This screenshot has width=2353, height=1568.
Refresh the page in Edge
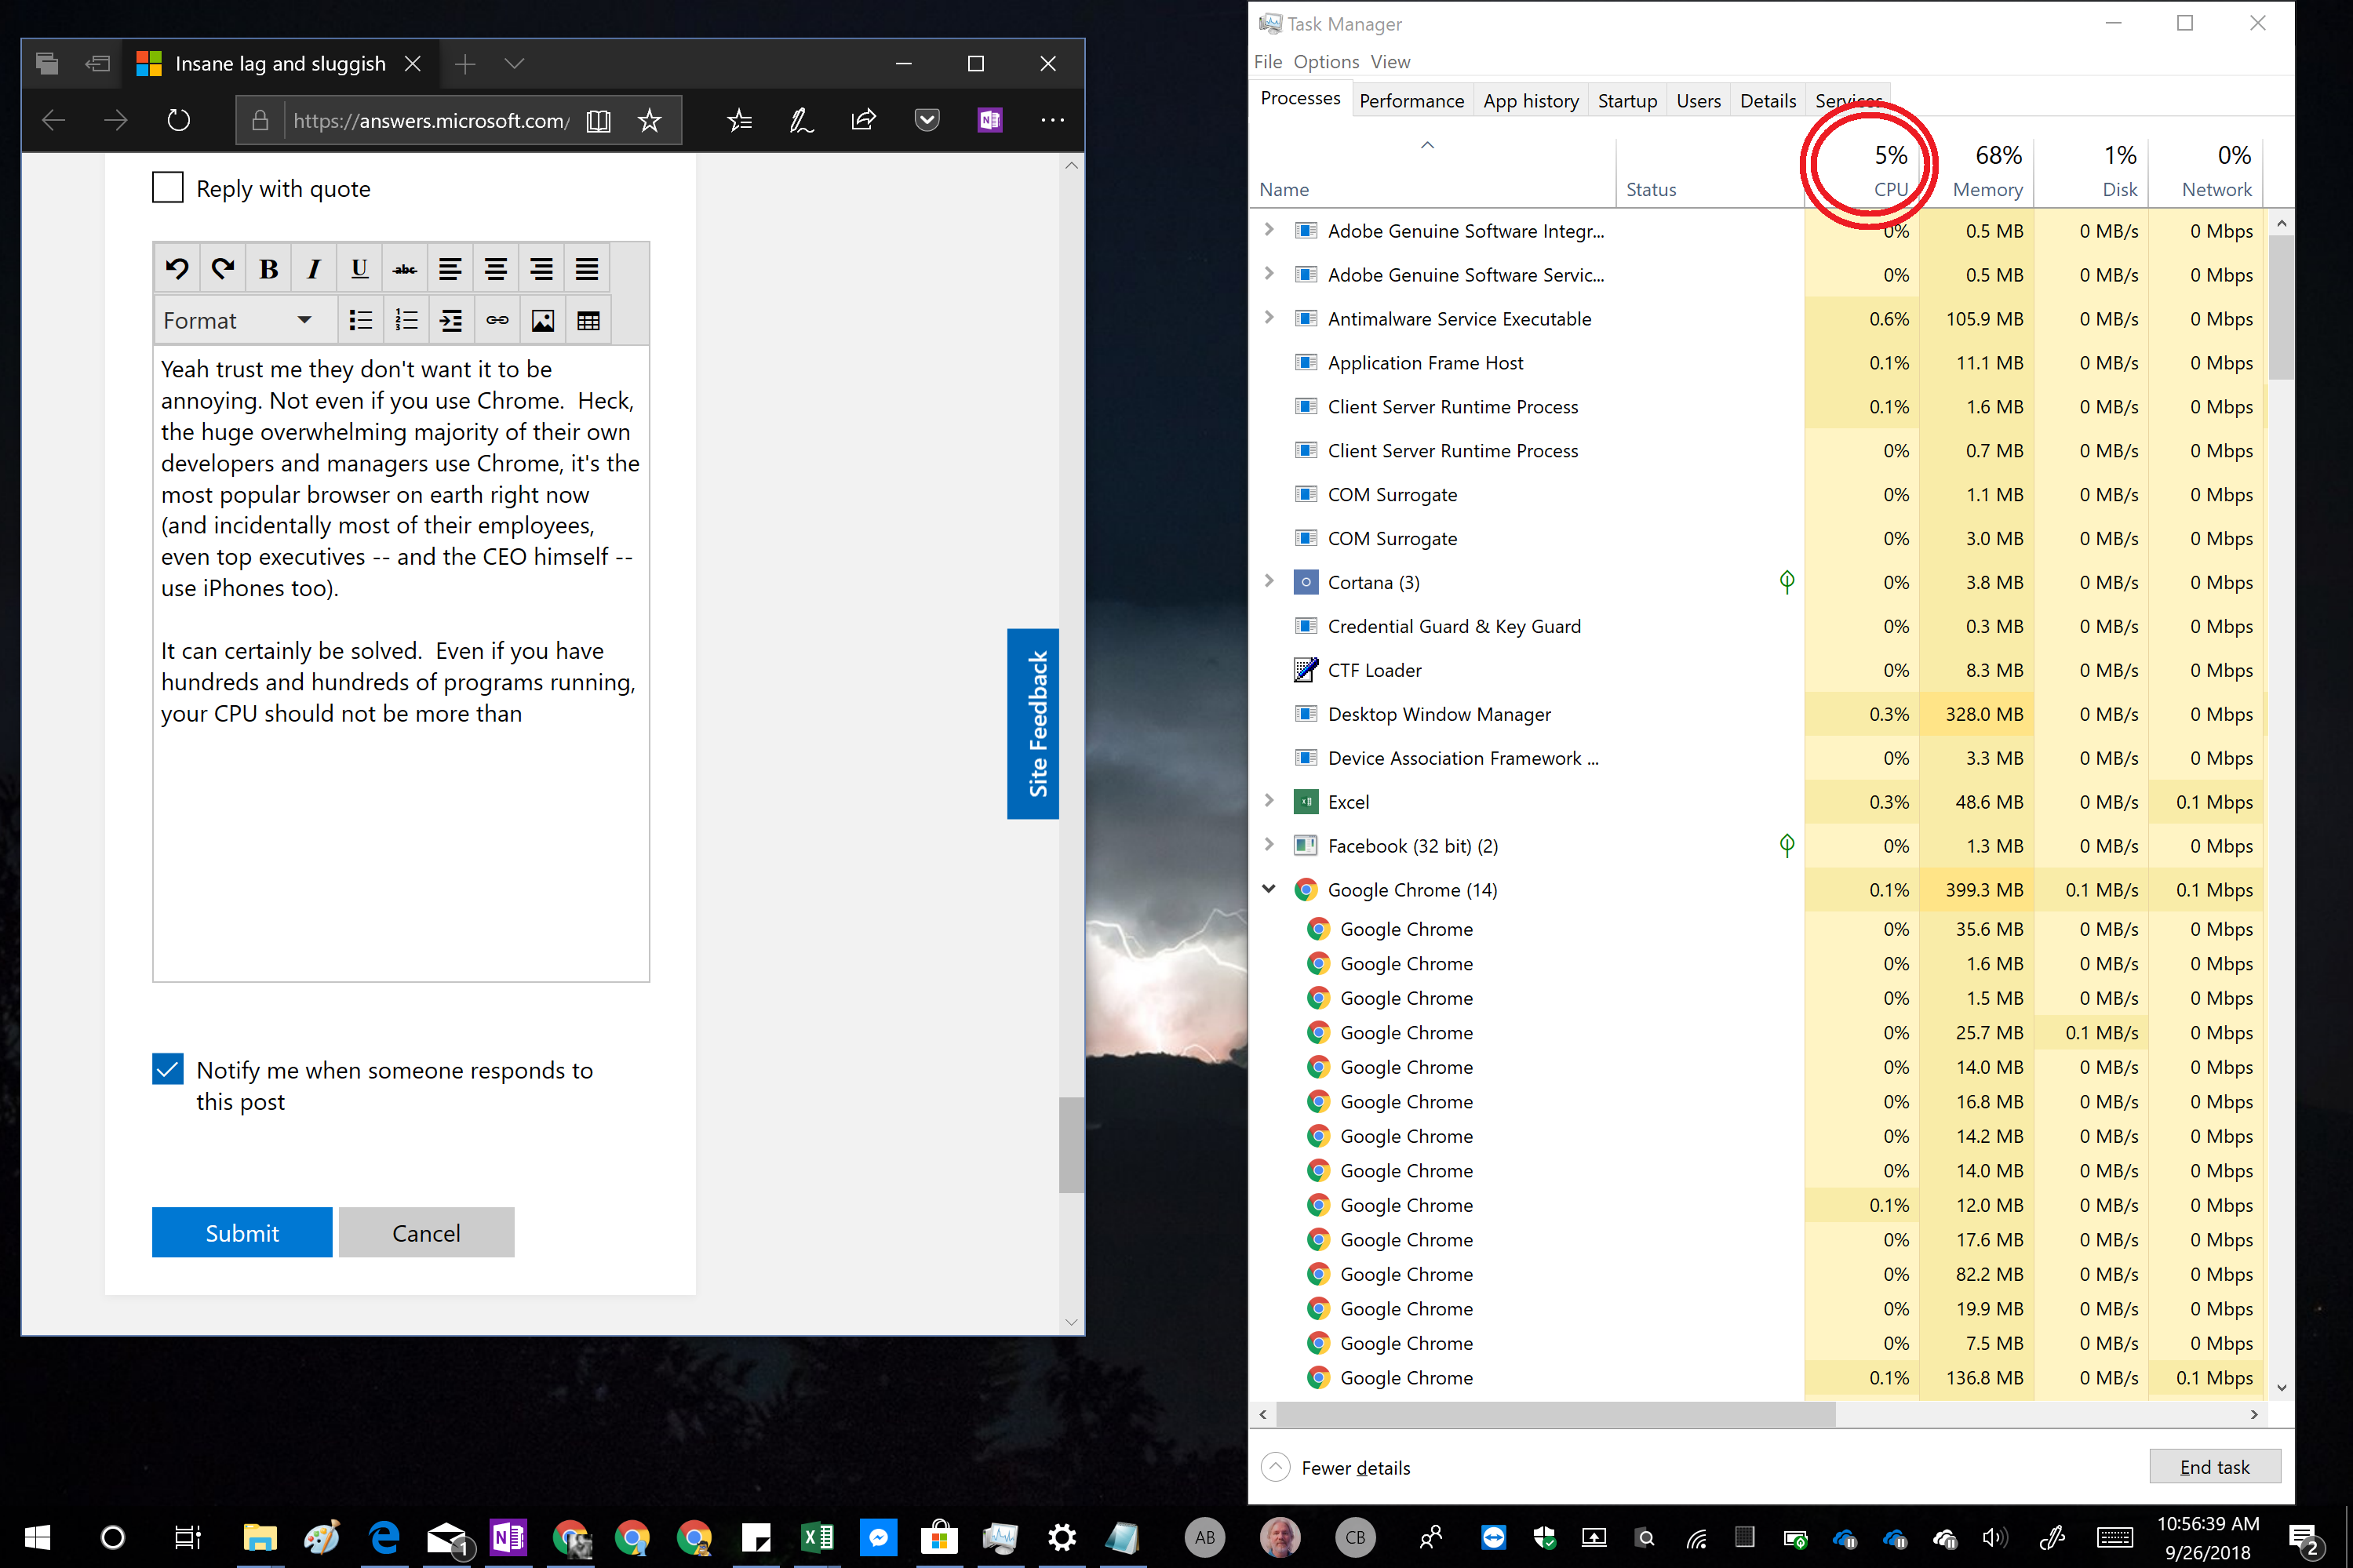pos(178,120)
